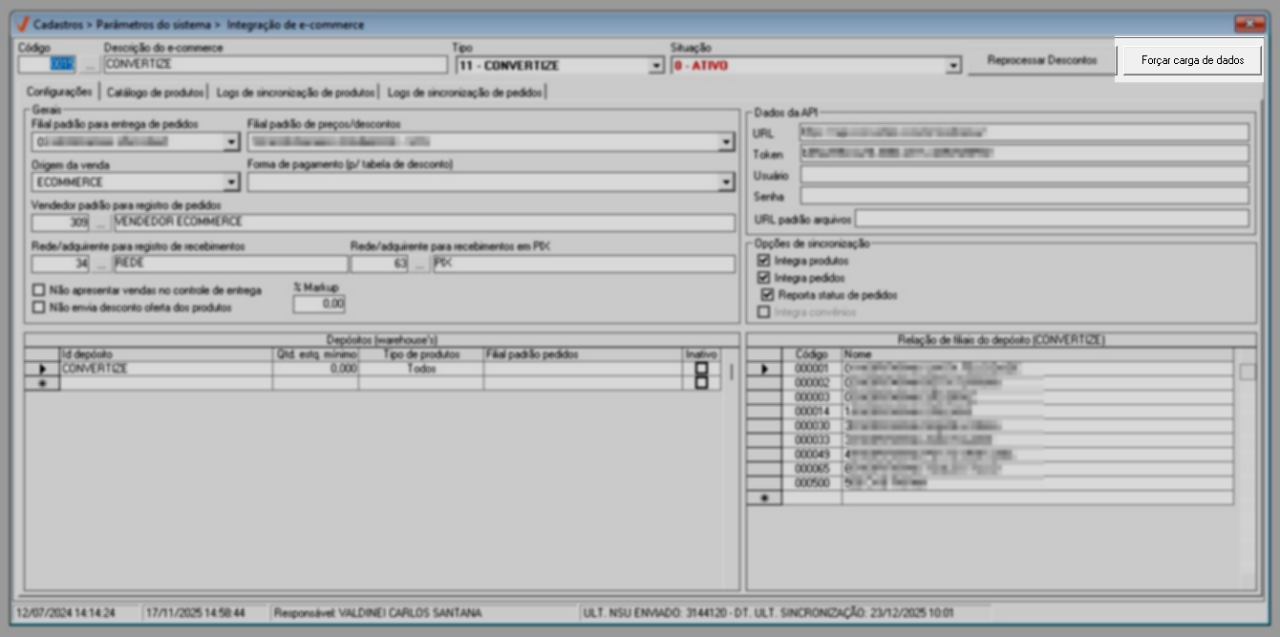Toggle the Reporta status de pedidos checkbox
The image size is (1280, 637).
[x=768, y=295]
